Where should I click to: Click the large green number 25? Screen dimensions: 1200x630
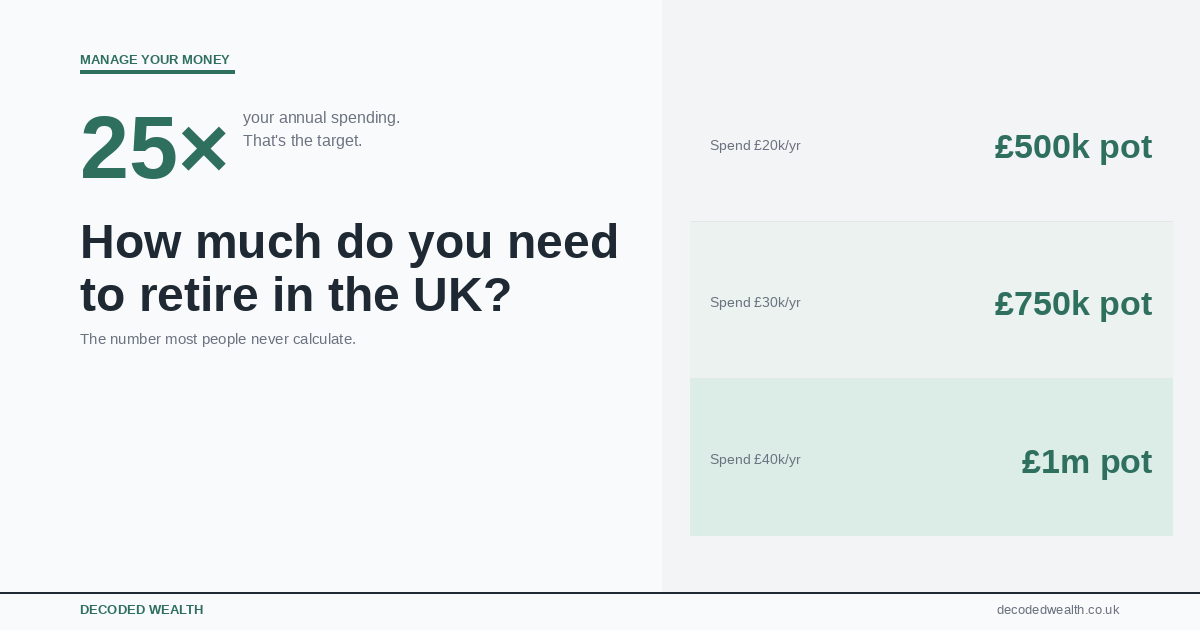(x=128, y=149)
